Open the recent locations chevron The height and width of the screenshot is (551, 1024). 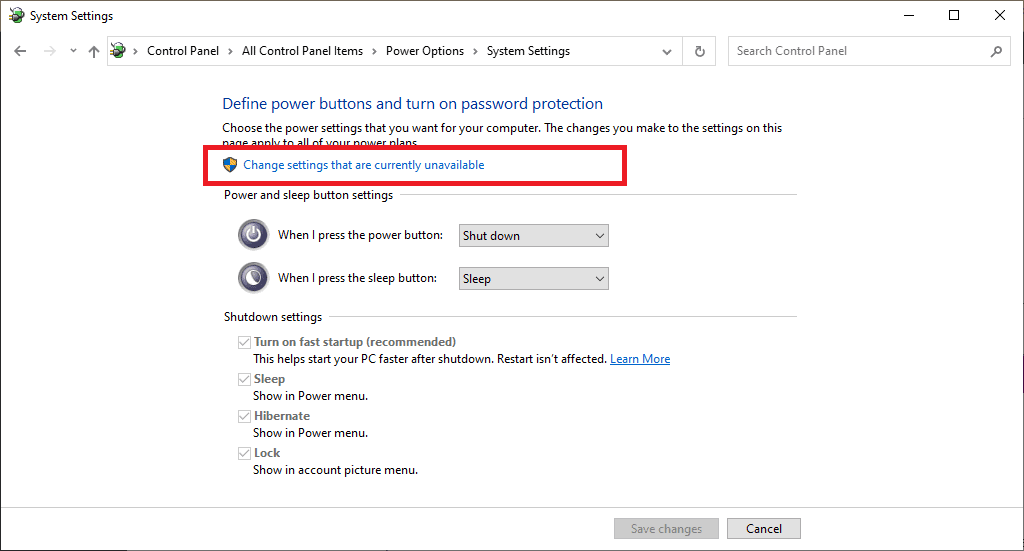click(x=73, y=51)
